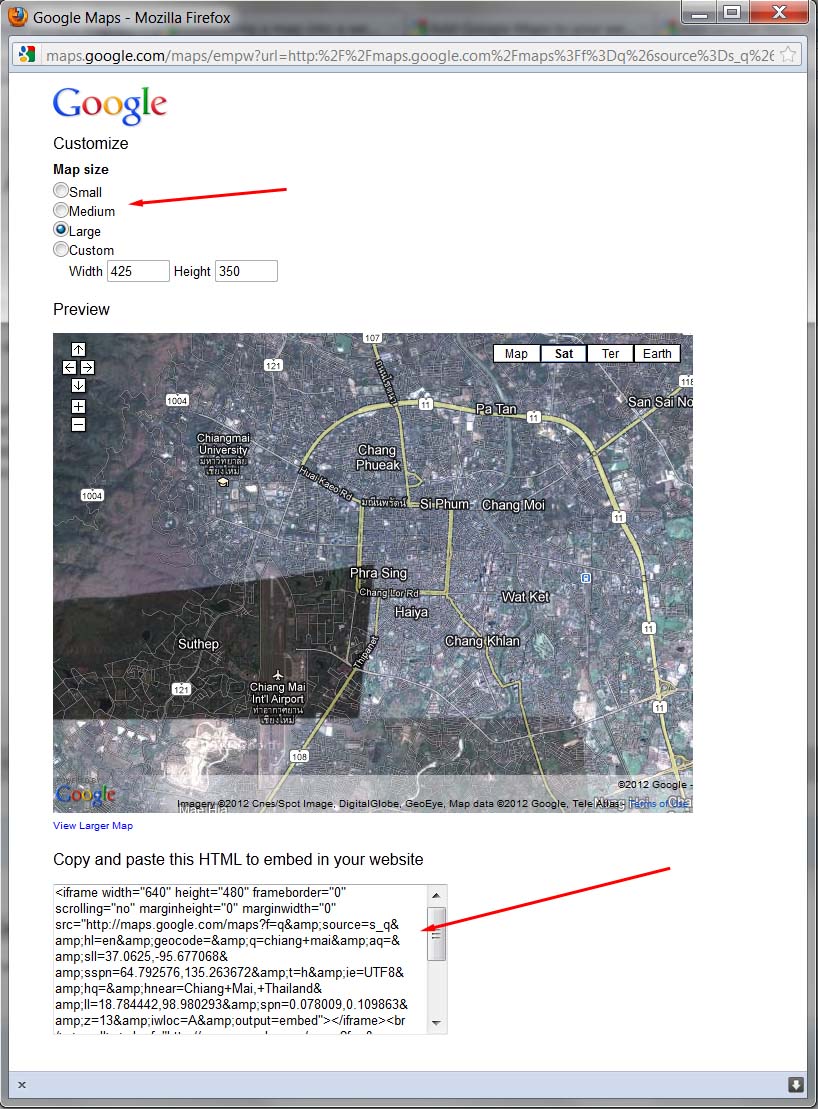Click the embed code scroll down arrow

tap(436, 1023)
